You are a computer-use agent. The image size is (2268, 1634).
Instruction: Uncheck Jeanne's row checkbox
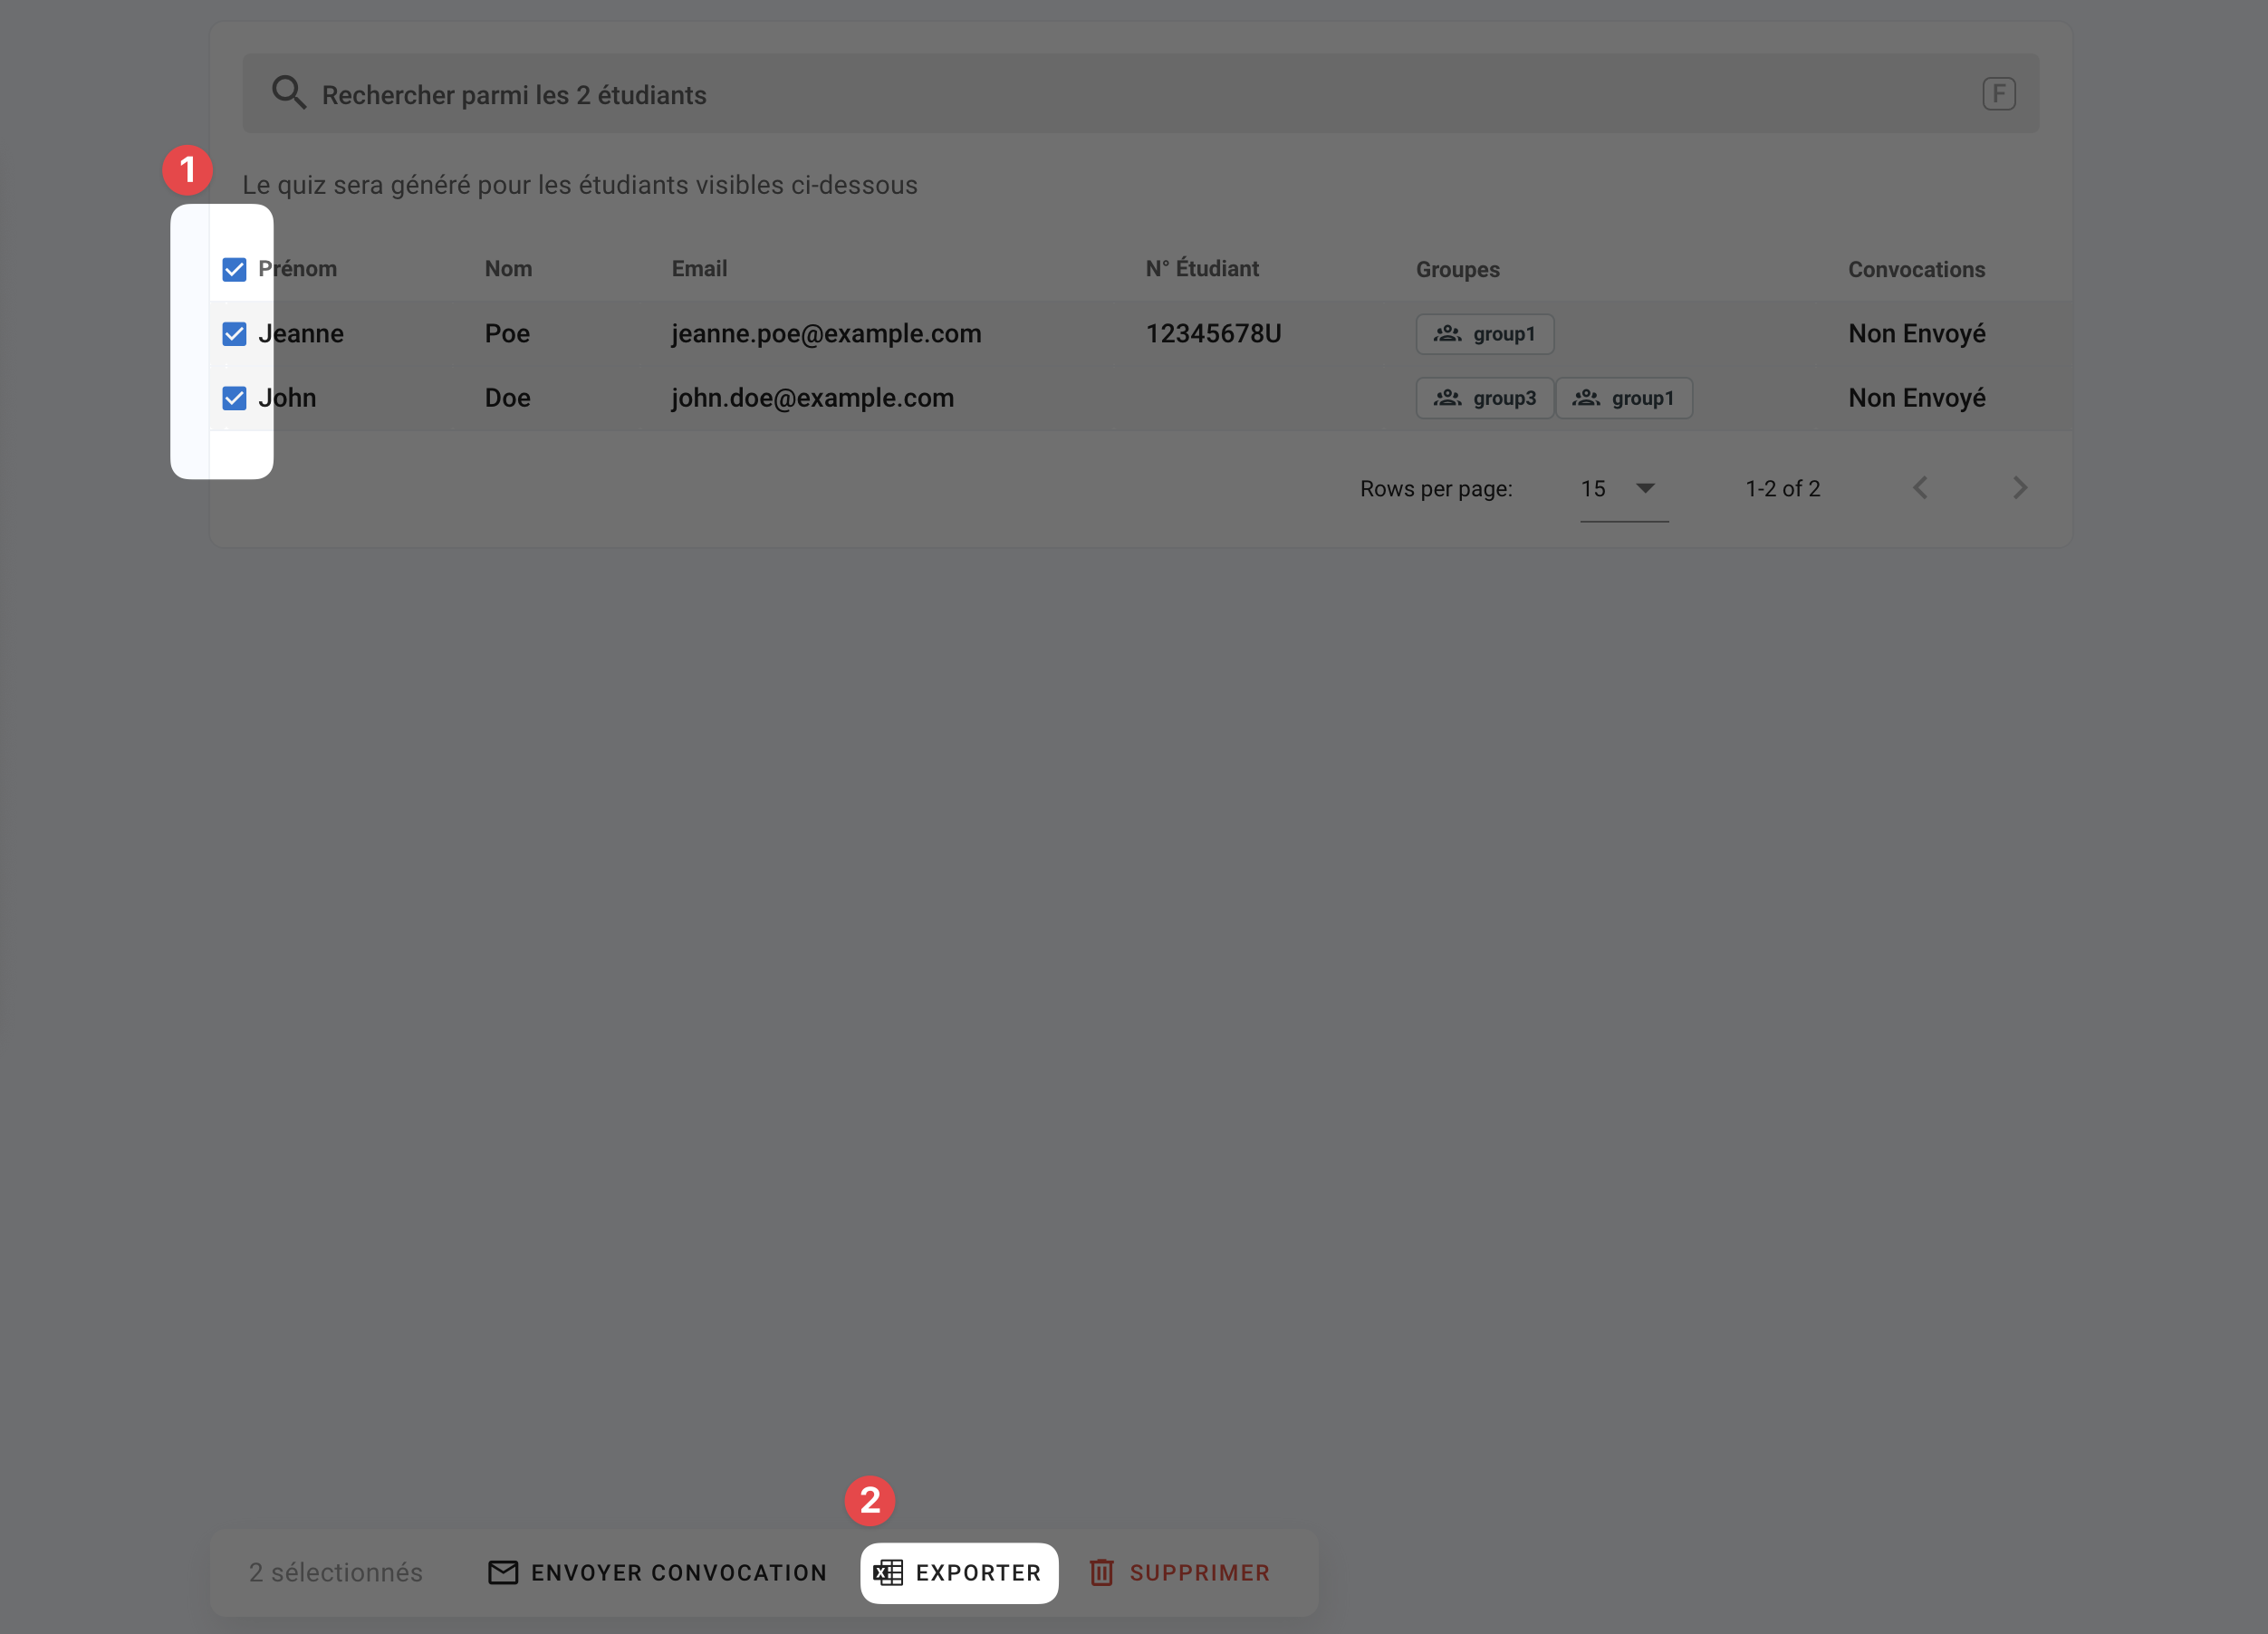[x=234, y=334]
